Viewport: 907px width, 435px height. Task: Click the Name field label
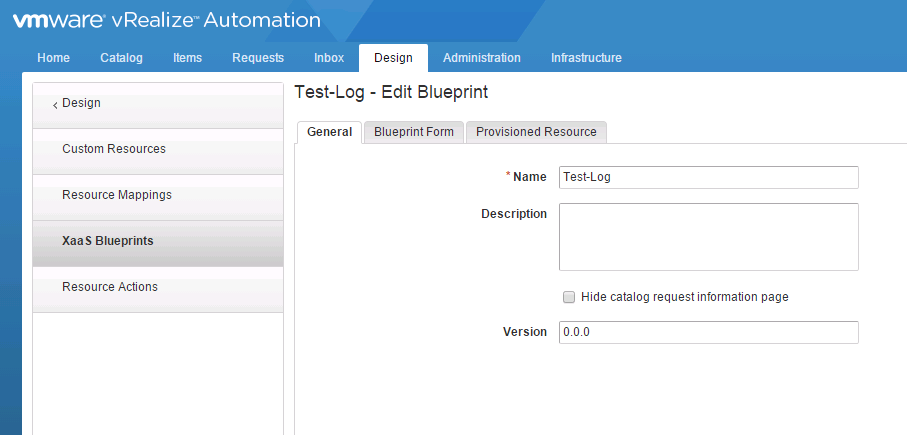point(529,177)
